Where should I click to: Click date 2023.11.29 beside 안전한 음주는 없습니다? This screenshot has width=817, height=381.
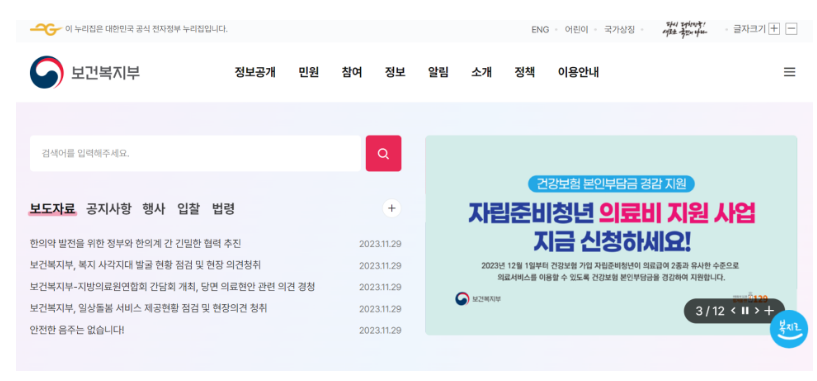point(380,330)
